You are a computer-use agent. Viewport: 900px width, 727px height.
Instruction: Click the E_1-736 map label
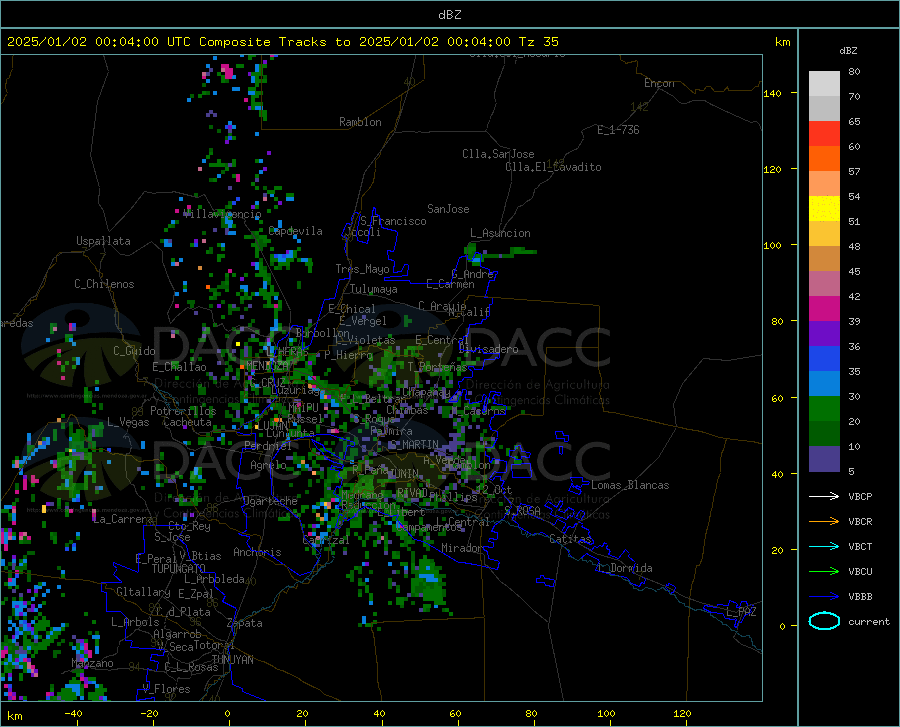(618, 130)
